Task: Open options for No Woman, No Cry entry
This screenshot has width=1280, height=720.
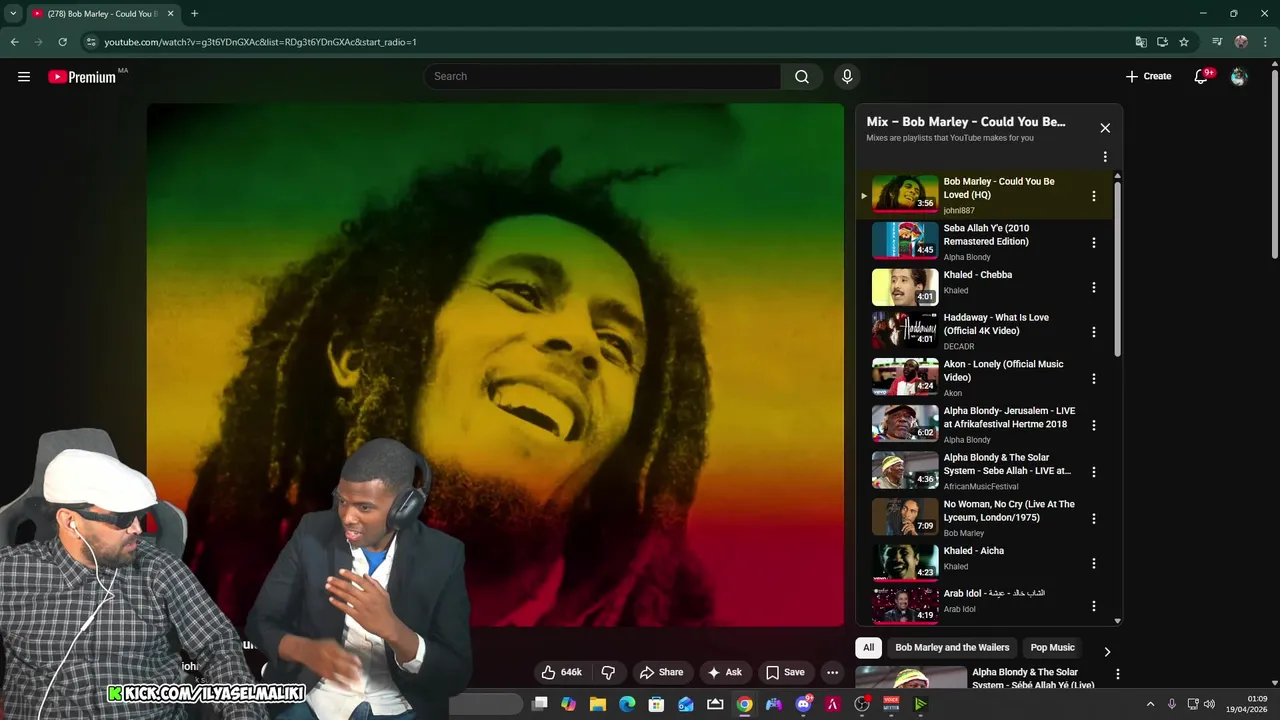Action: point(1094,518)
